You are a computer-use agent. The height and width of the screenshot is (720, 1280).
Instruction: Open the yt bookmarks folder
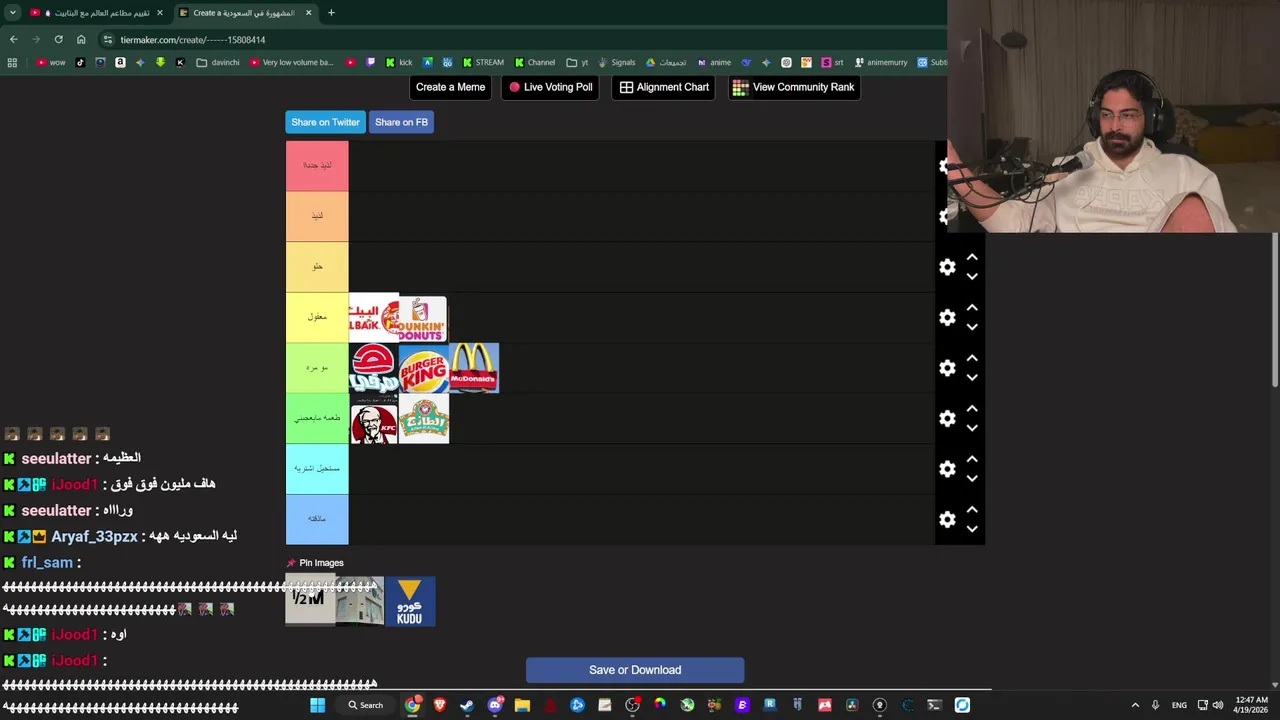(x=577, y=62)
